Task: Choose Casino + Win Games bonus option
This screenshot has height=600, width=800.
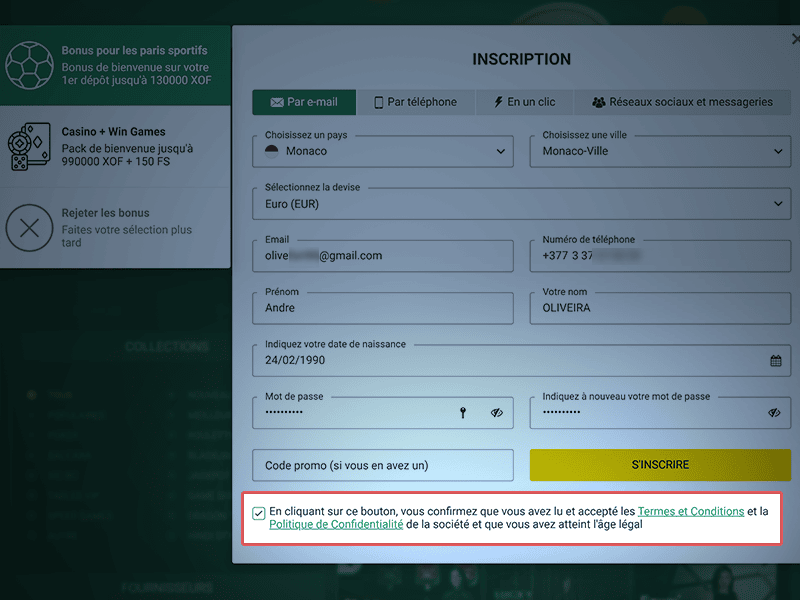Action: pyautogui.click(x=115, y=146)
